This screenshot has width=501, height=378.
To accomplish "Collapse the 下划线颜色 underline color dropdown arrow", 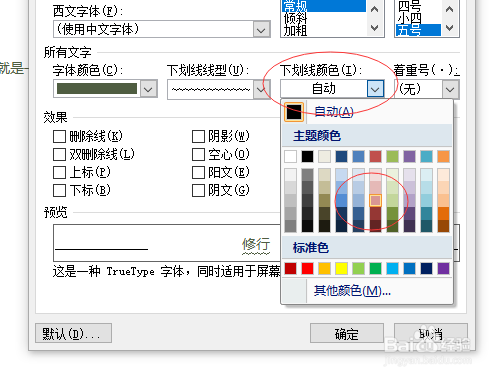I will (x=375, y=89).
